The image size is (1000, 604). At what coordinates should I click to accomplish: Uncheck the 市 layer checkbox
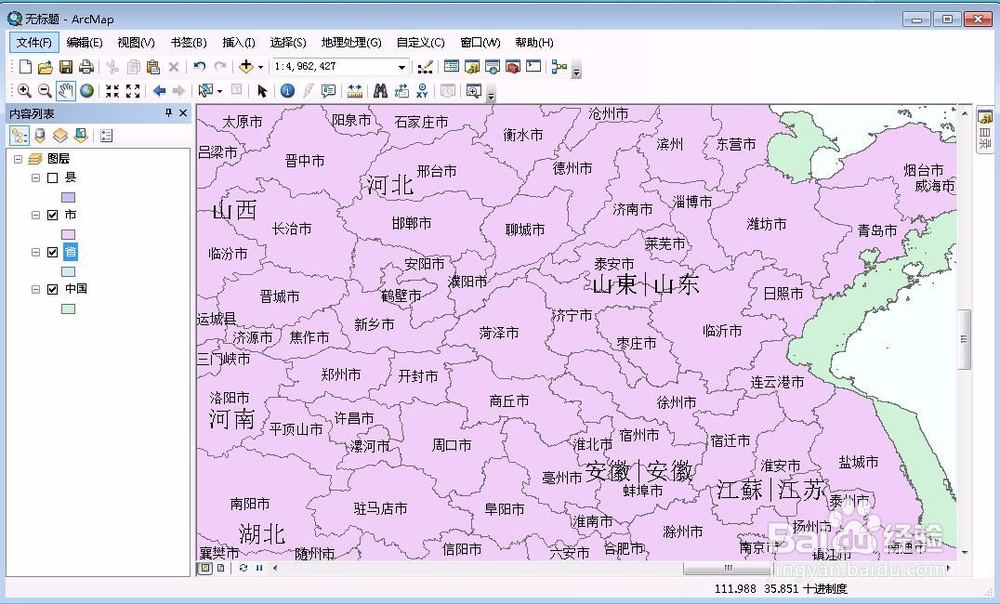[53, 215]
